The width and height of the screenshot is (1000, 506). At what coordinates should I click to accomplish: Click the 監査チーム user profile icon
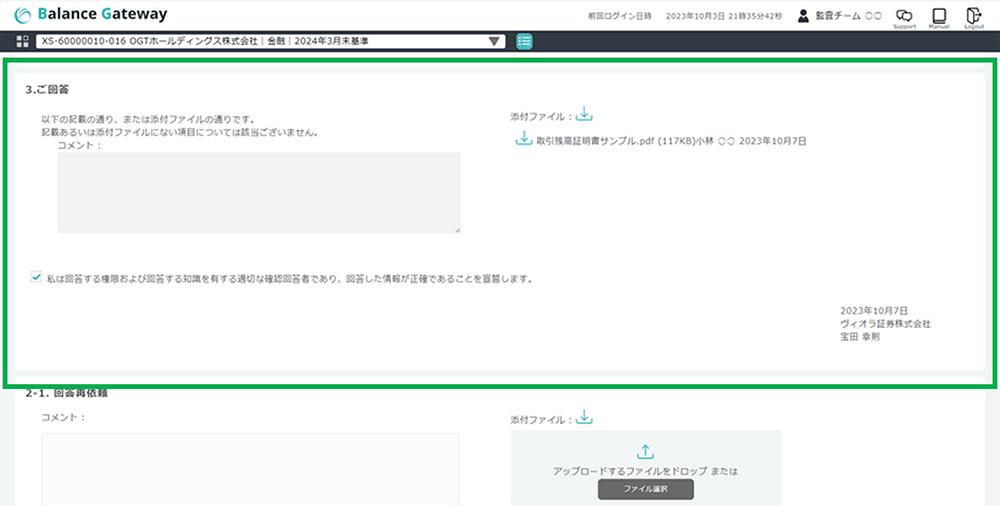coord(803,16)
